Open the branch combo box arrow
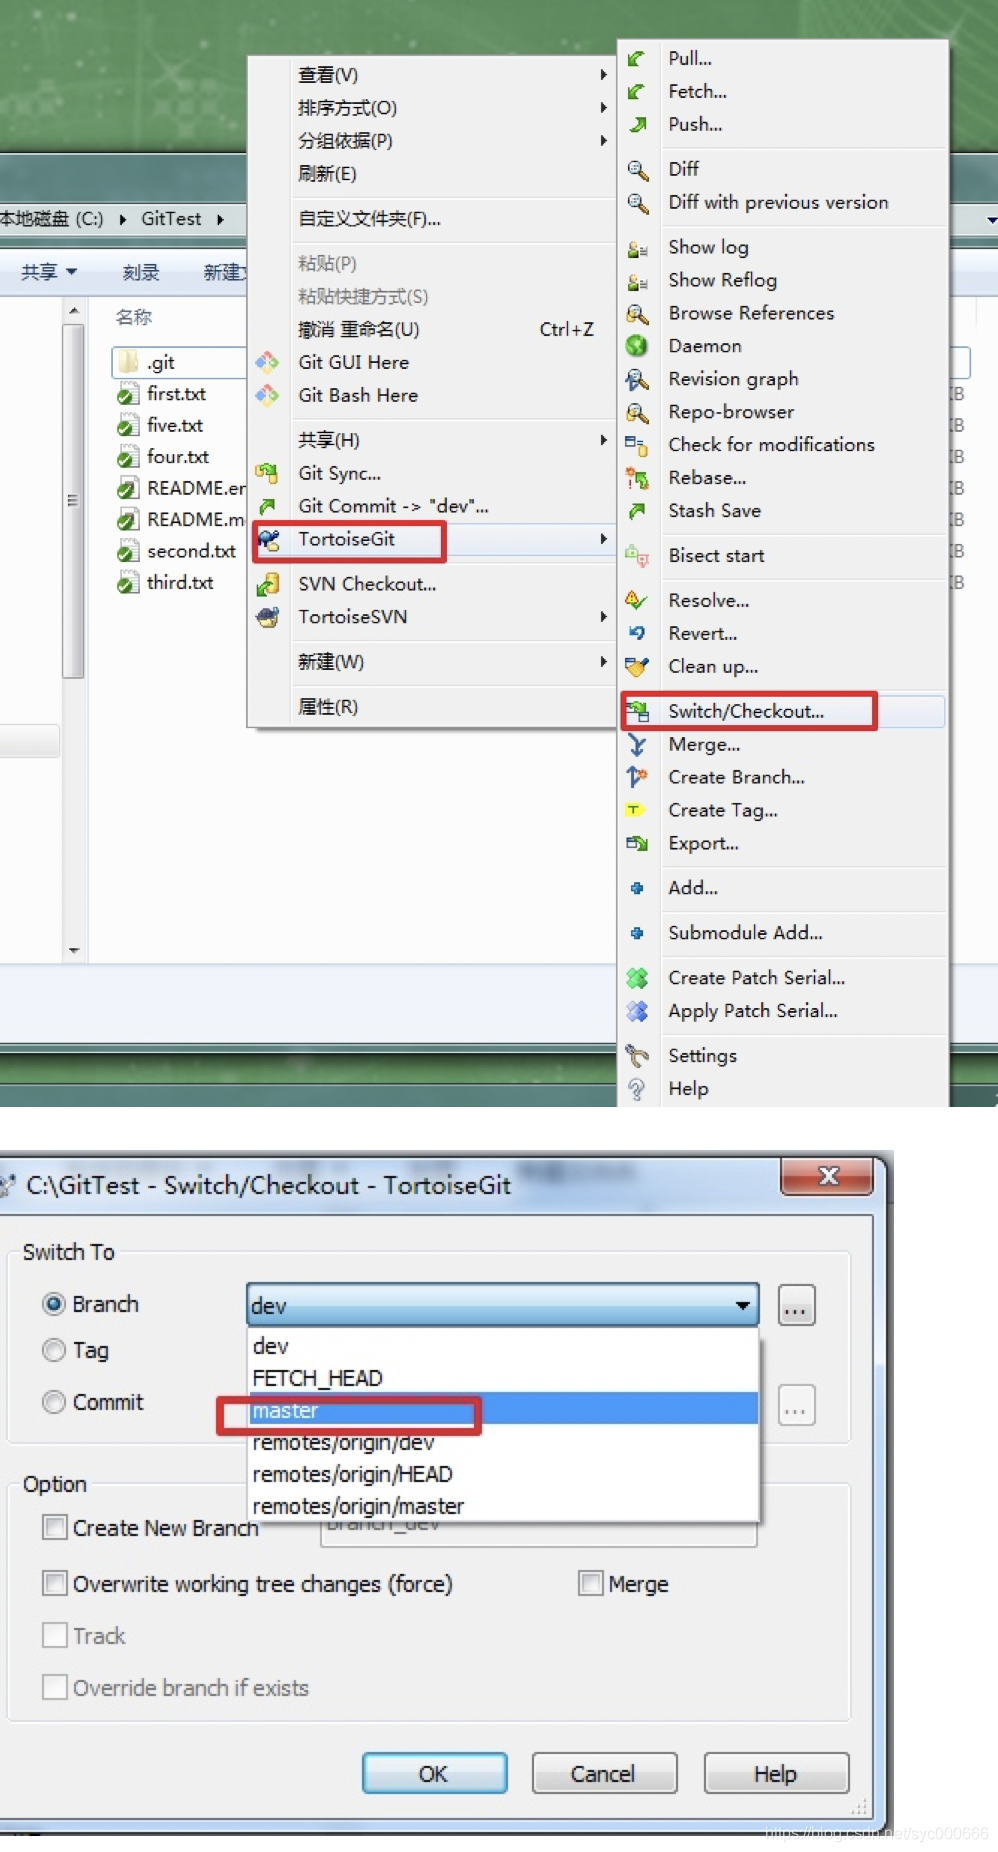The image size is (998, 1852). click(743, 1305)
